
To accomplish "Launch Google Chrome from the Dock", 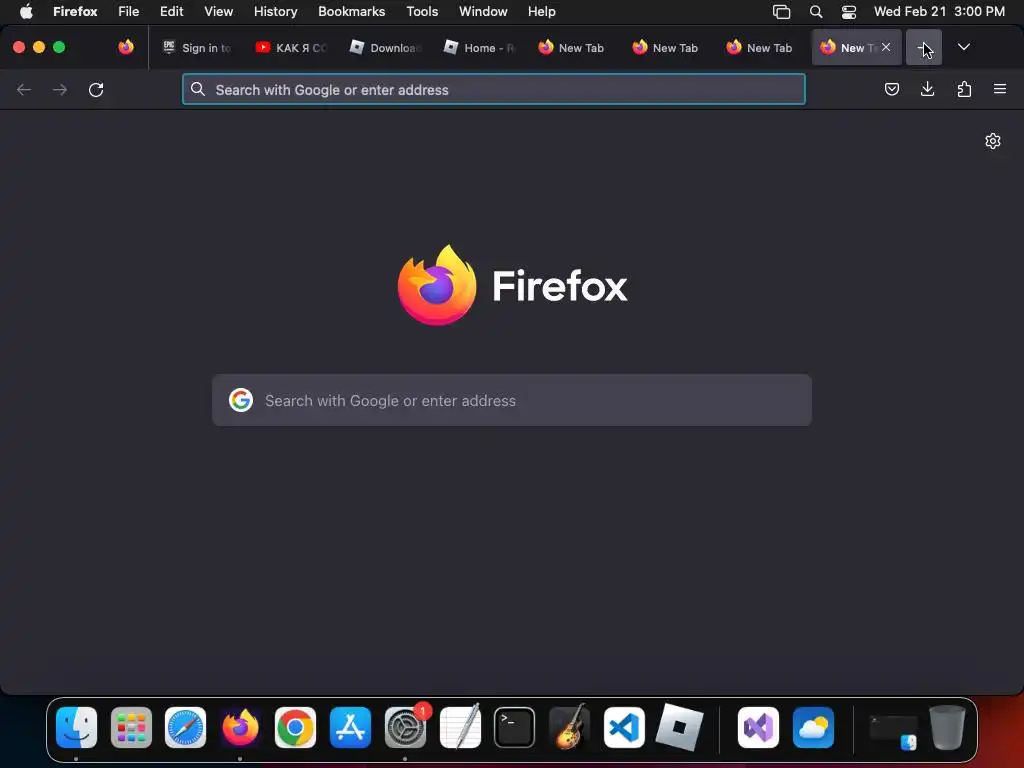I will tap(295, 728).
